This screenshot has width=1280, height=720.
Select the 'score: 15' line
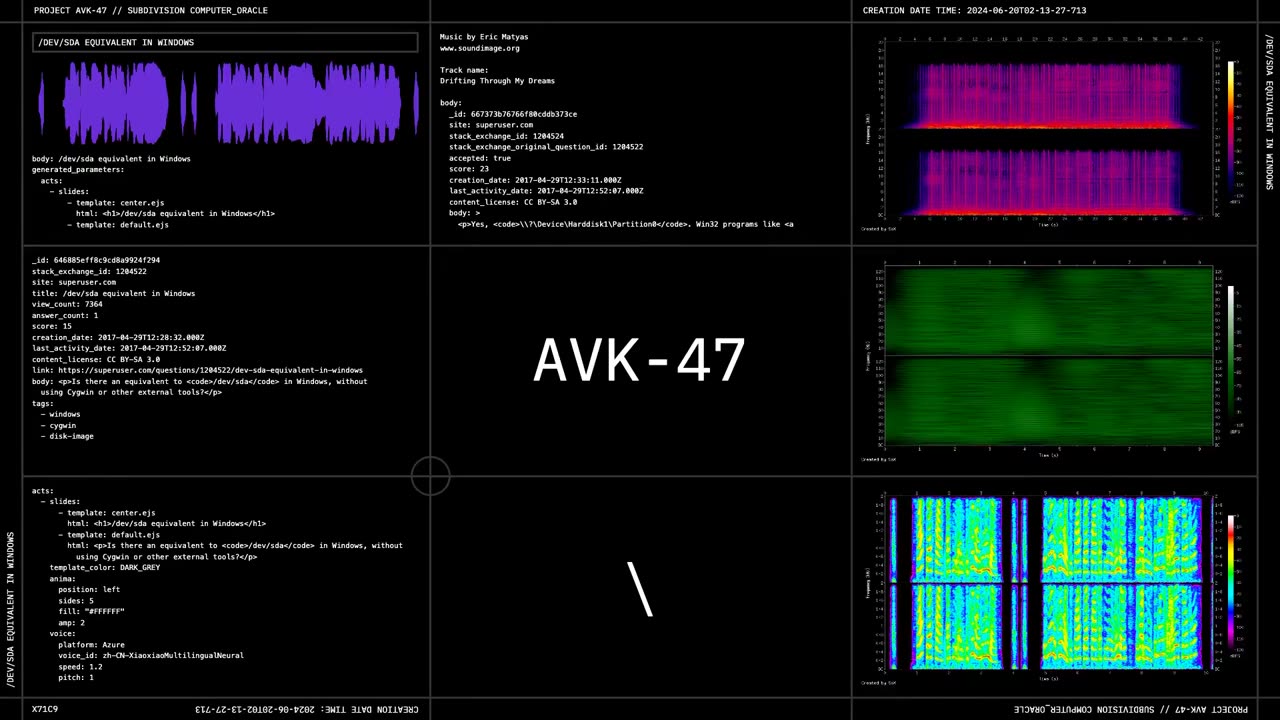52,326
